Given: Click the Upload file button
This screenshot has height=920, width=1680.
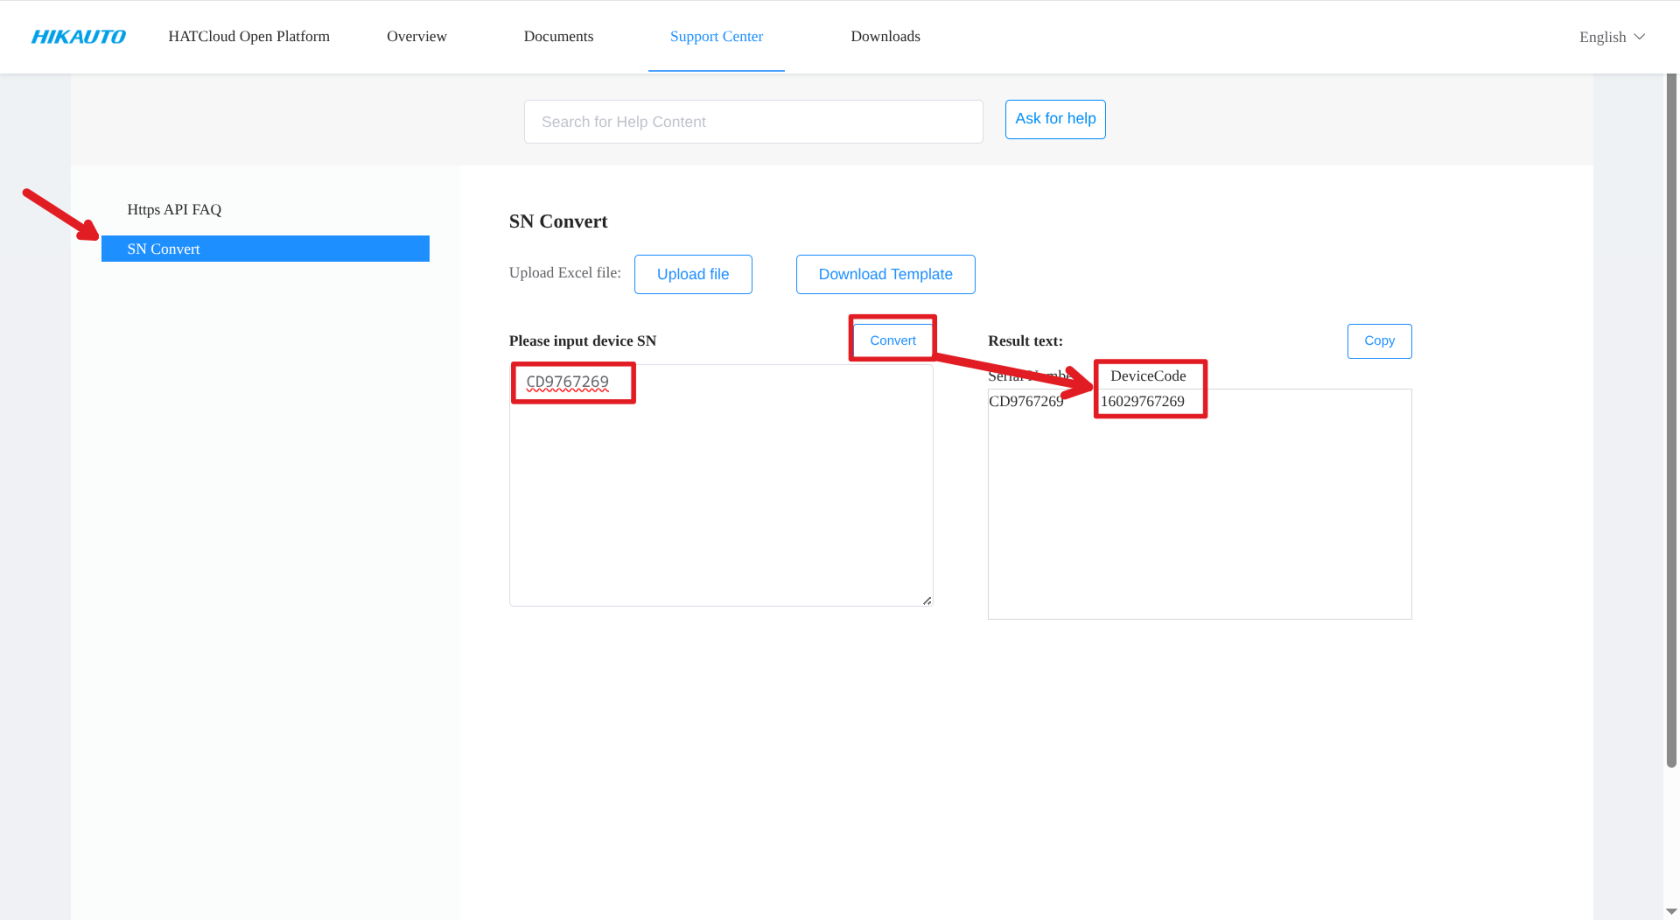Looking at the screenshot, I should click(x=693, y=274).
